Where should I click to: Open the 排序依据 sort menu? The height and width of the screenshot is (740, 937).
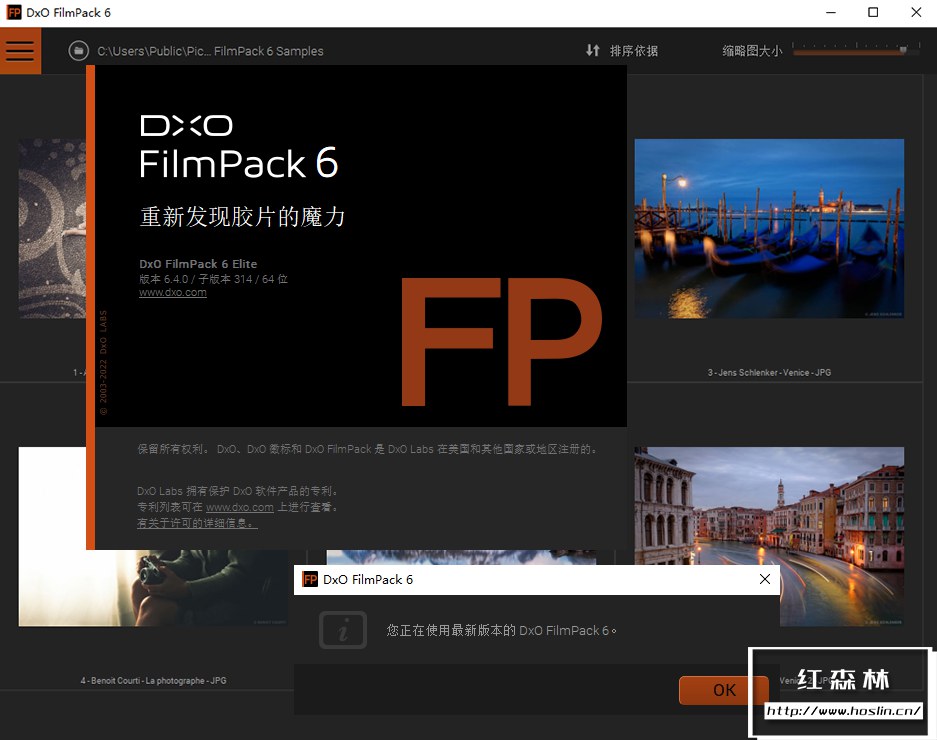click(633, 51)
